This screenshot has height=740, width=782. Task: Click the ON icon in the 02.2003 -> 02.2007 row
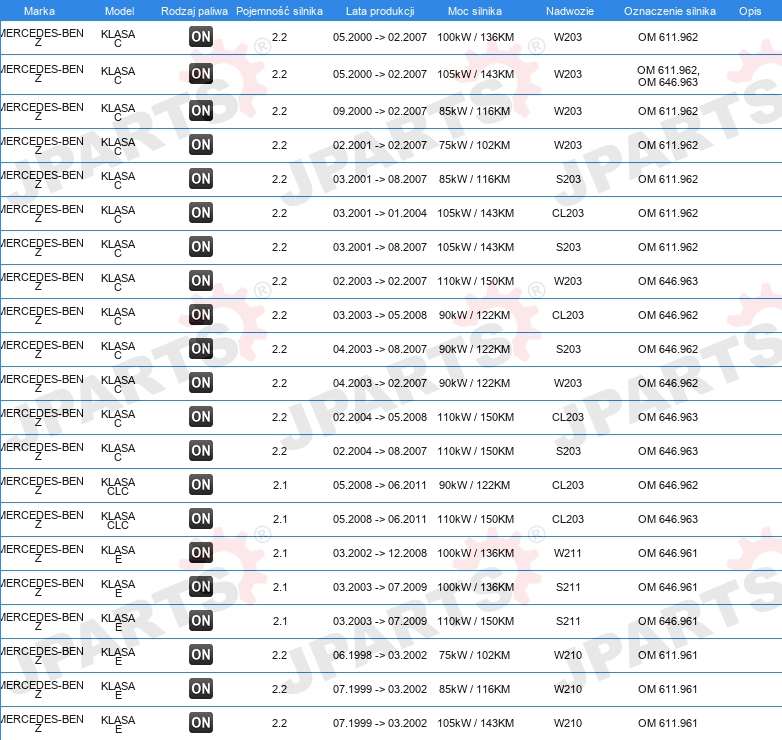tap(201, 280)
